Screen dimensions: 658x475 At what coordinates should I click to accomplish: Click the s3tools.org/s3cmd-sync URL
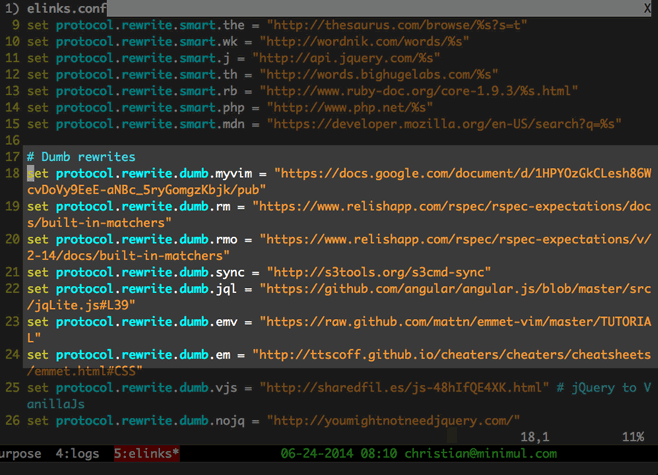tap(379, 272)
